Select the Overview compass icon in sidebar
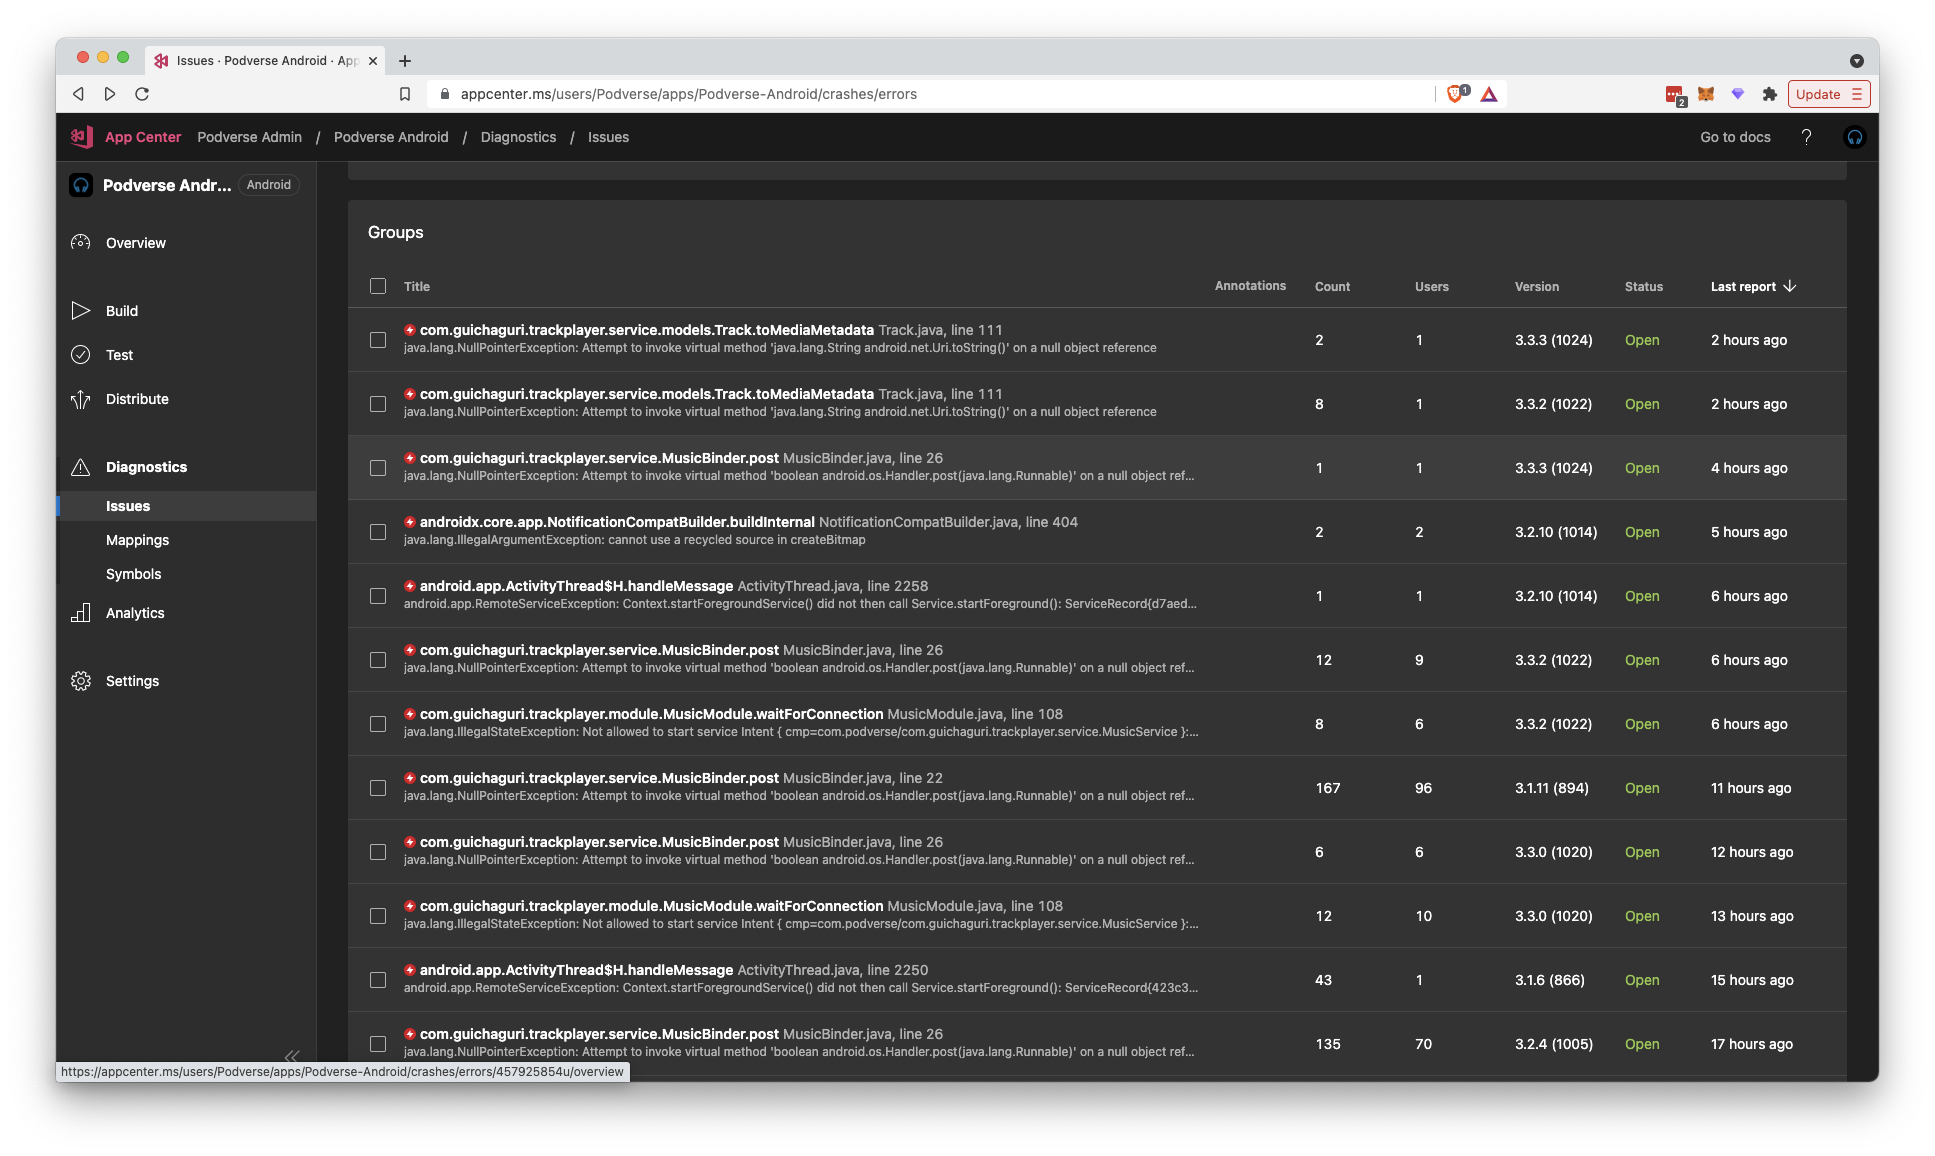 point(81,242)
